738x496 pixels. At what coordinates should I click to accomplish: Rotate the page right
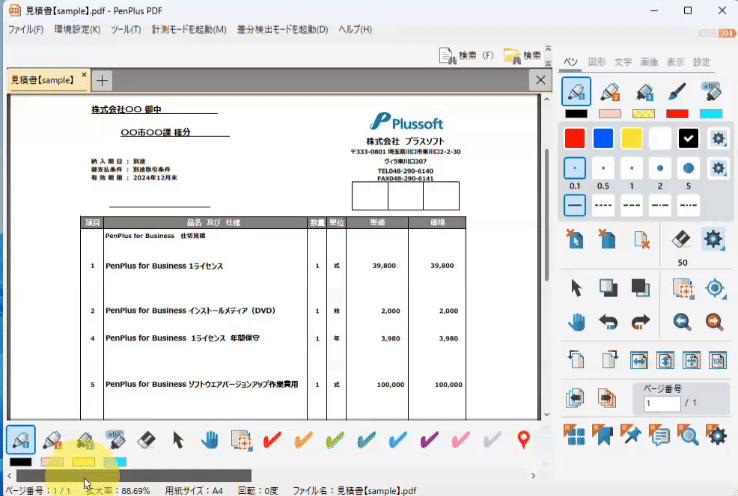609,360
